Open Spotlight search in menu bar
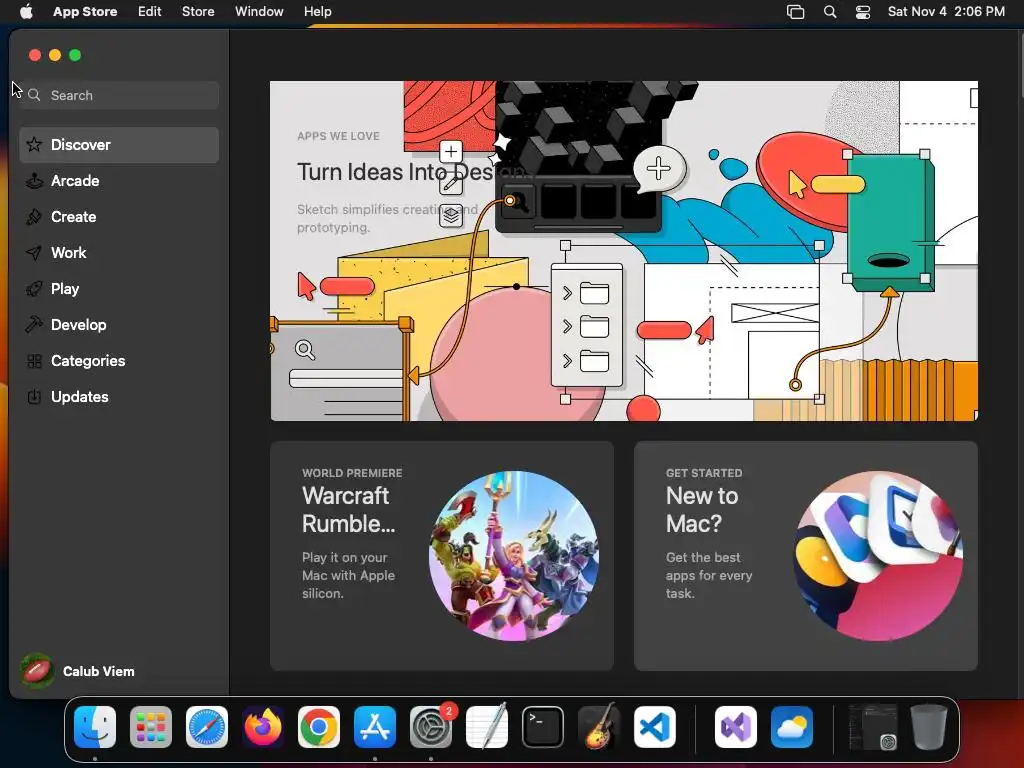 coord(830,12)
